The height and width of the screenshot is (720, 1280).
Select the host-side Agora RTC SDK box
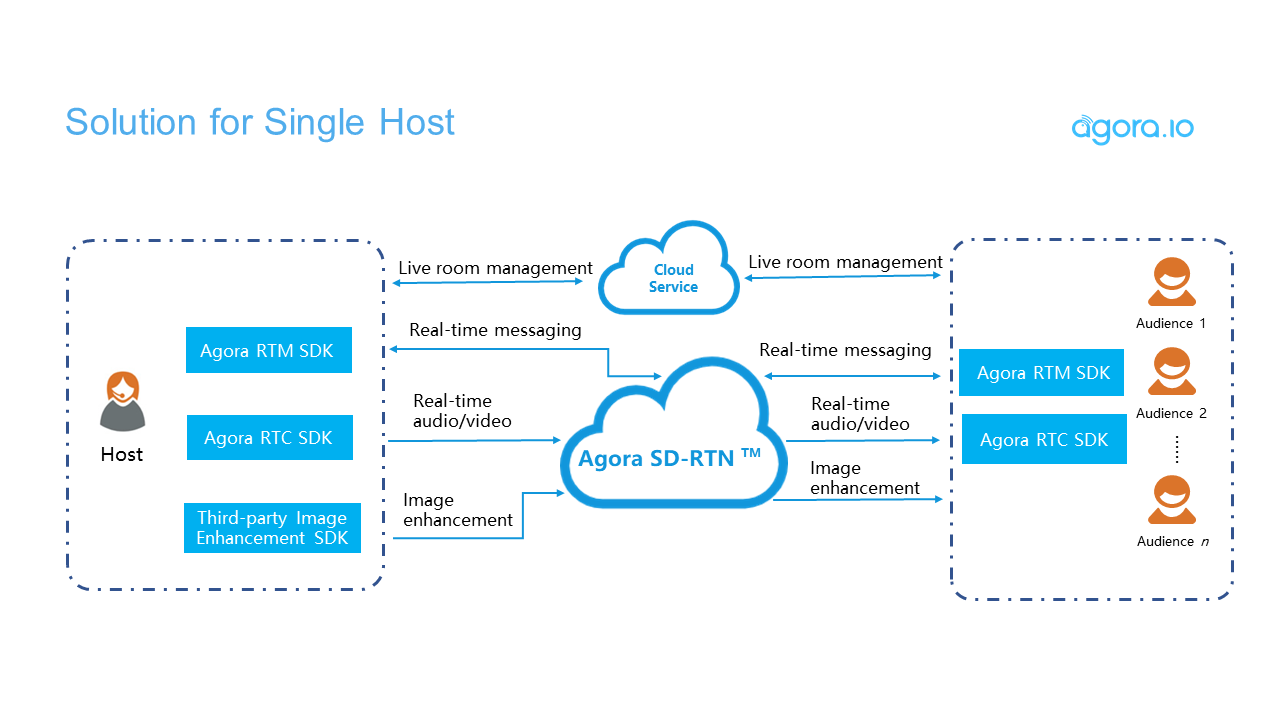click(x=270, y=438)
